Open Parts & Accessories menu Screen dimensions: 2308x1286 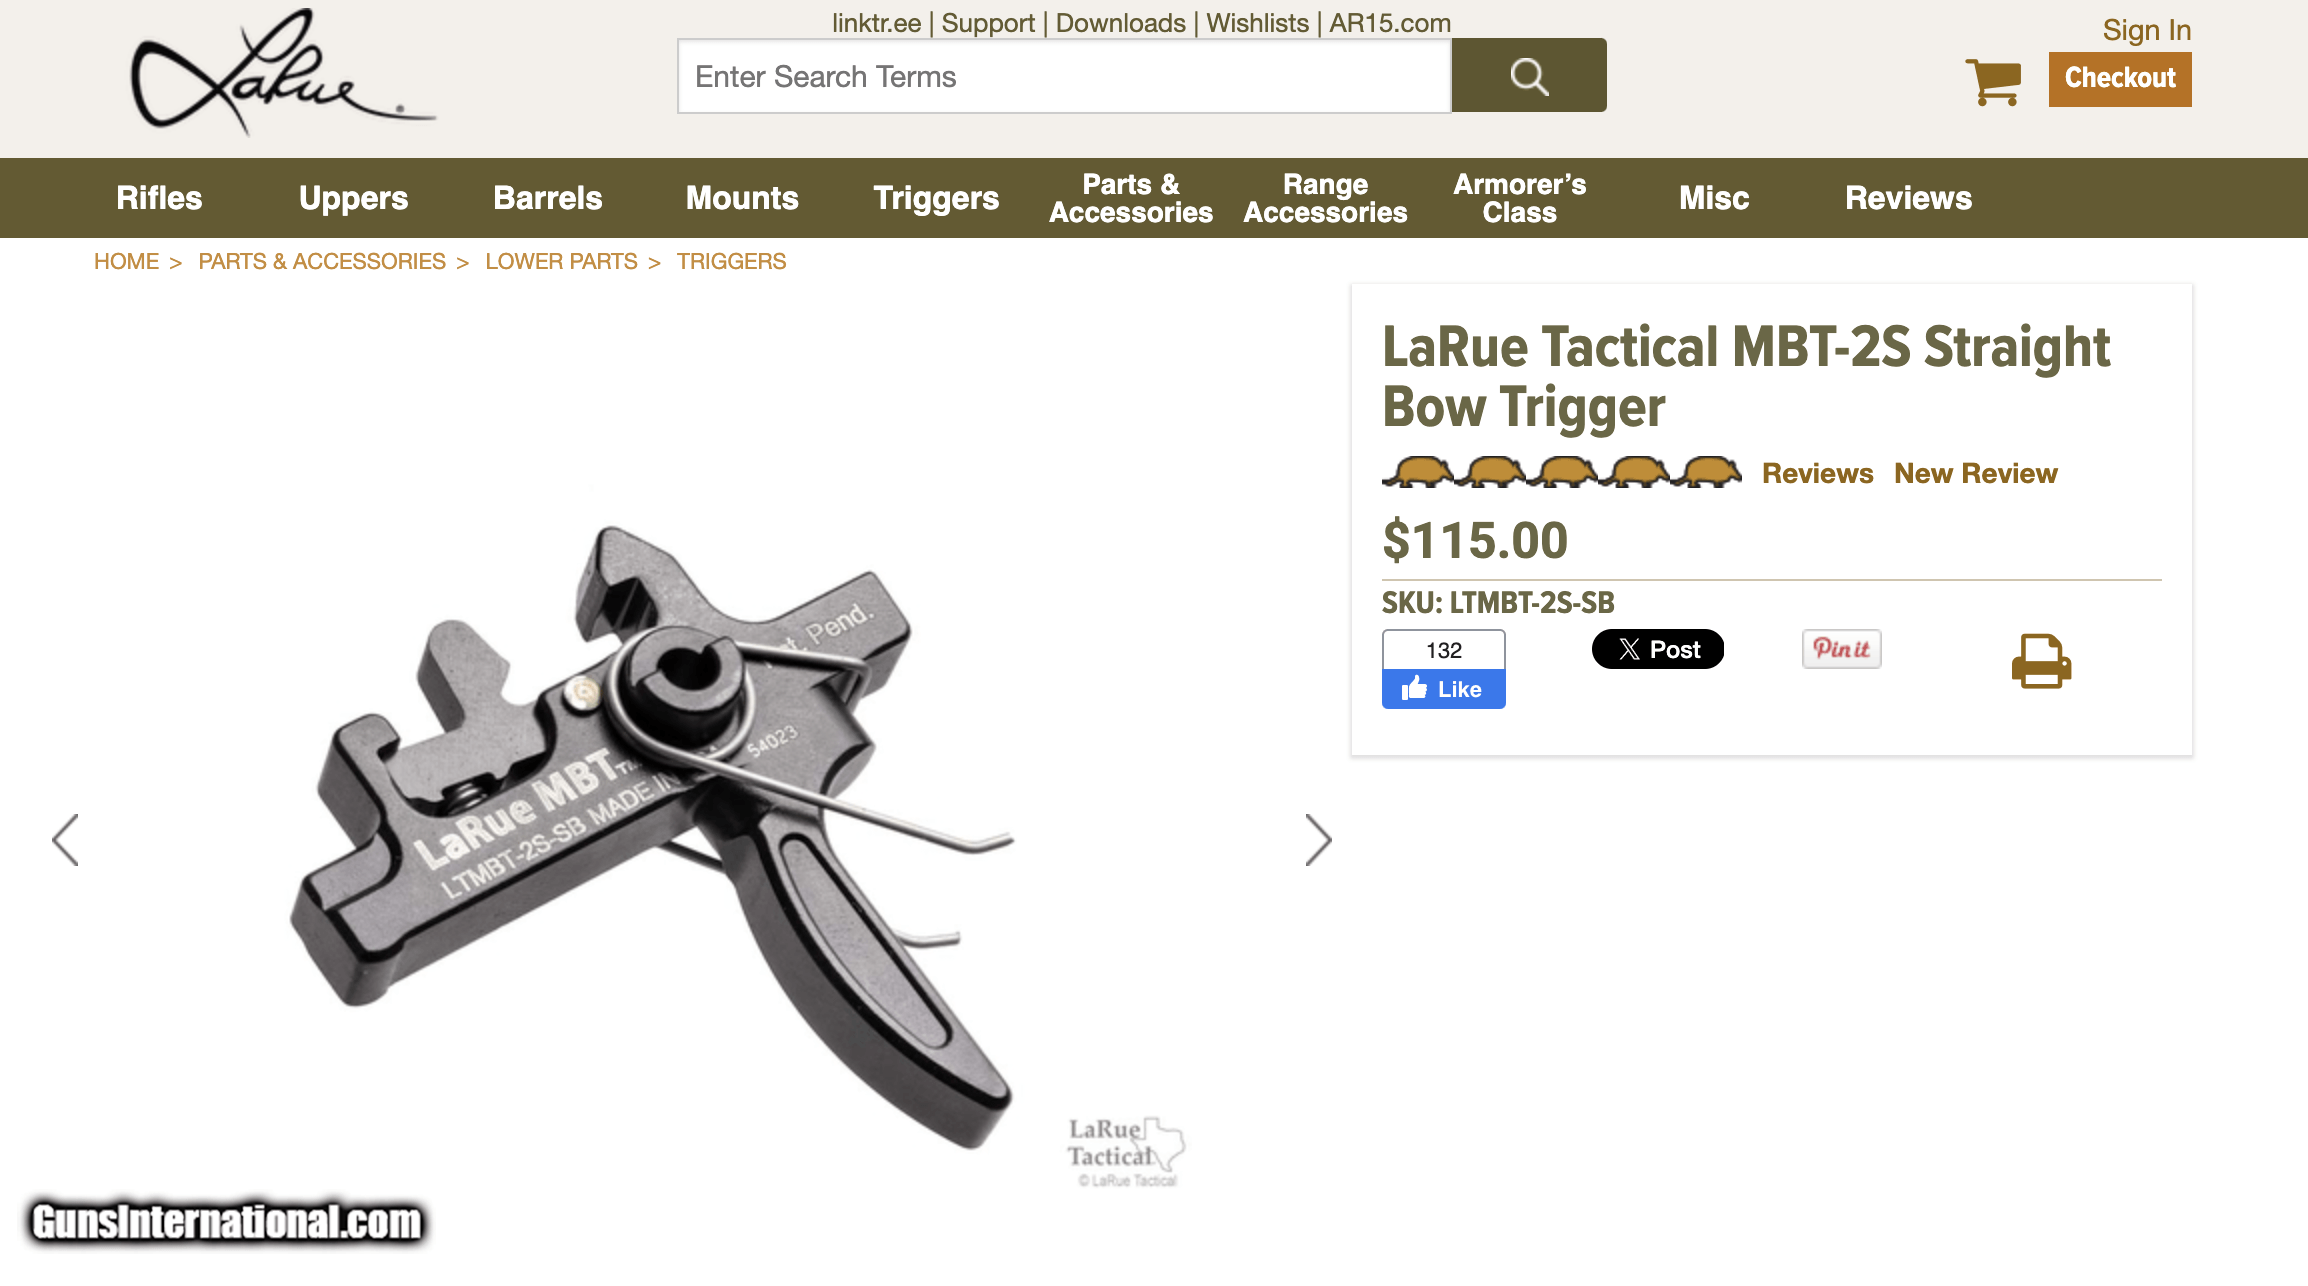coord(1131,198)
